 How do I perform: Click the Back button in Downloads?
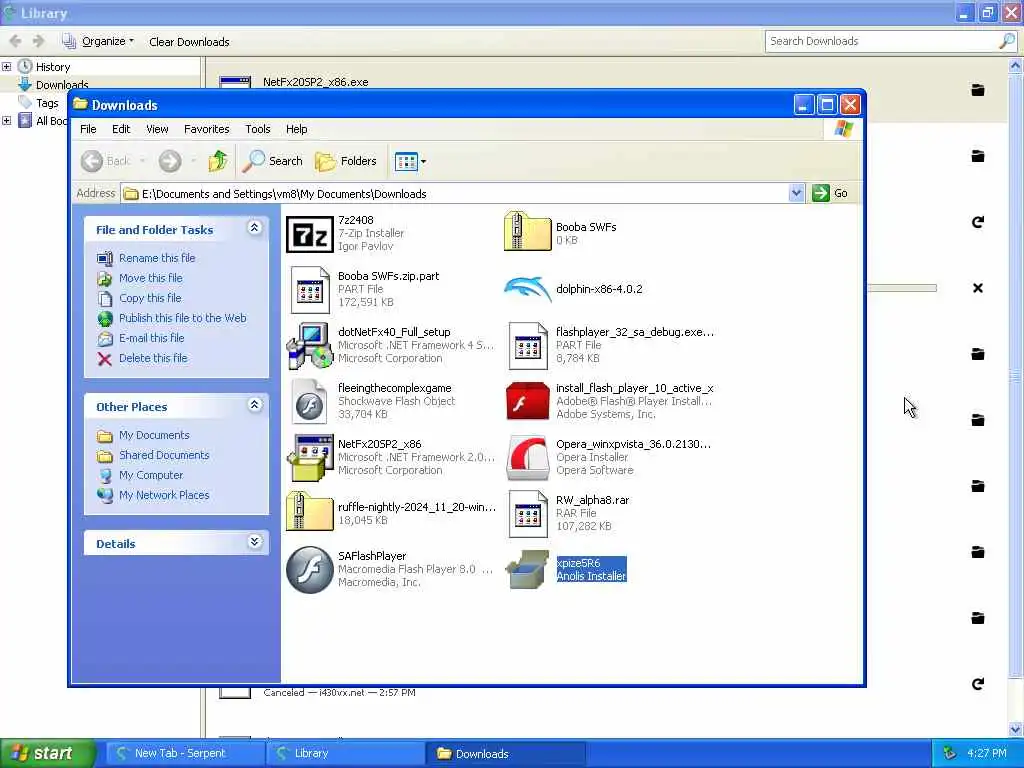pos(106,161)
